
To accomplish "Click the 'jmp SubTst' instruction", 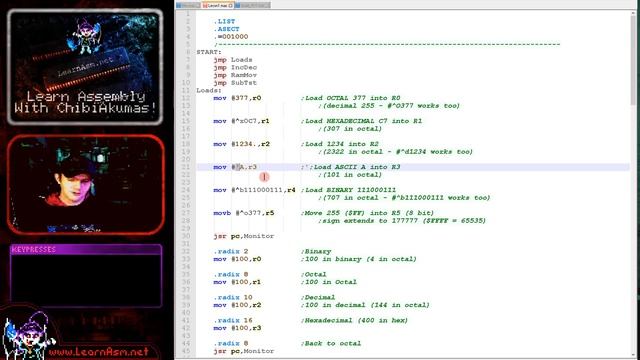I will pos(235,83).
